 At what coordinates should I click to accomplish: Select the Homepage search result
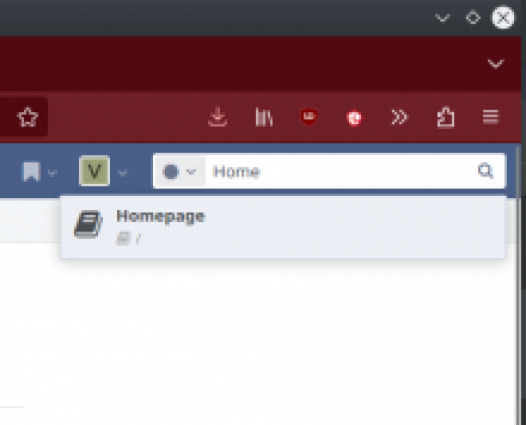click(x=283, y=227)
